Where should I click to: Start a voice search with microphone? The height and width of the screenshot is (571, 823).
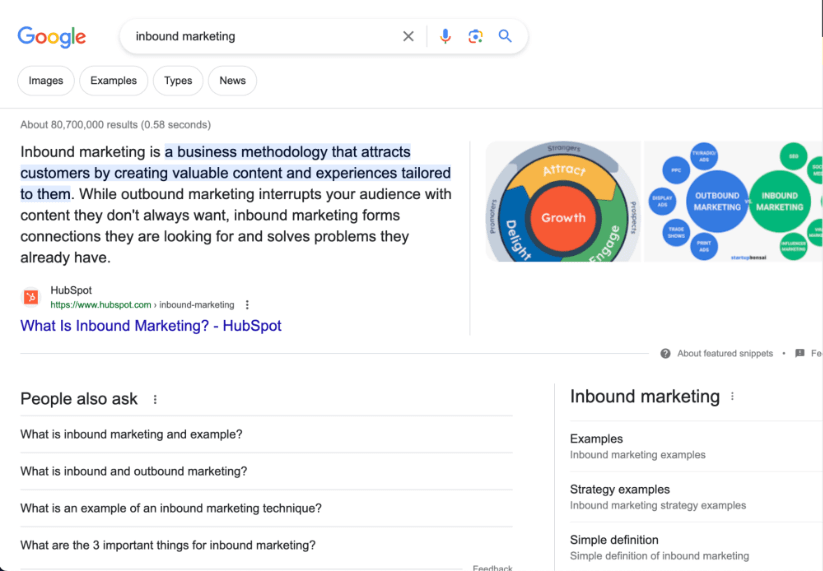[x=445, y=37]
